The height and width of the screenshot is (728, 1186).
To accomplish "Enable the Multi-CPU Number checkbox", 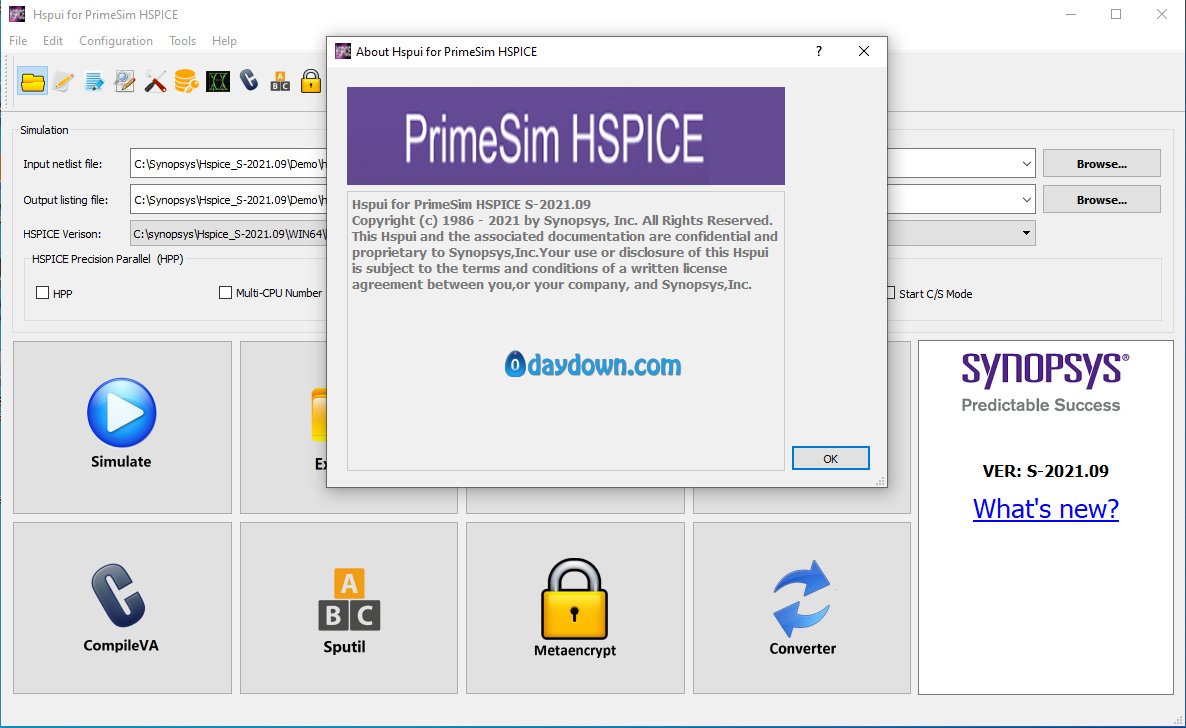I will (x=225, y=293).
